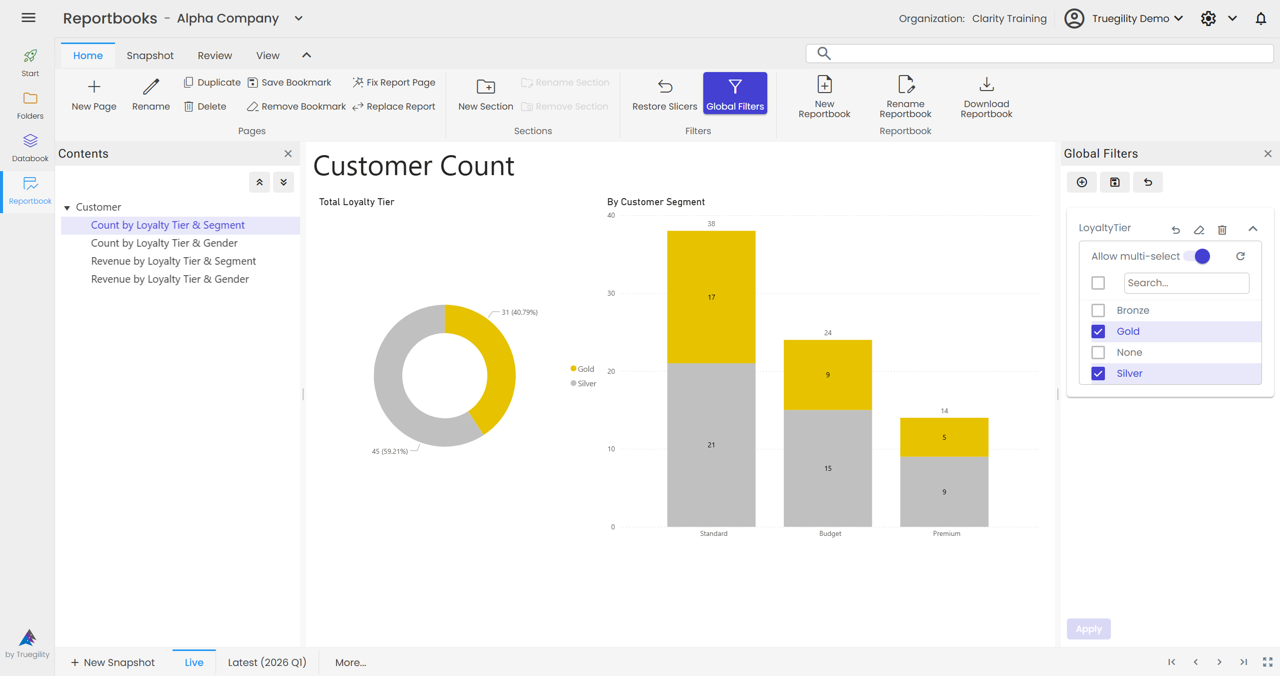
Task: Open the Databook section in the sidebar
Action: pyautogui.click(x=29, y=146)
